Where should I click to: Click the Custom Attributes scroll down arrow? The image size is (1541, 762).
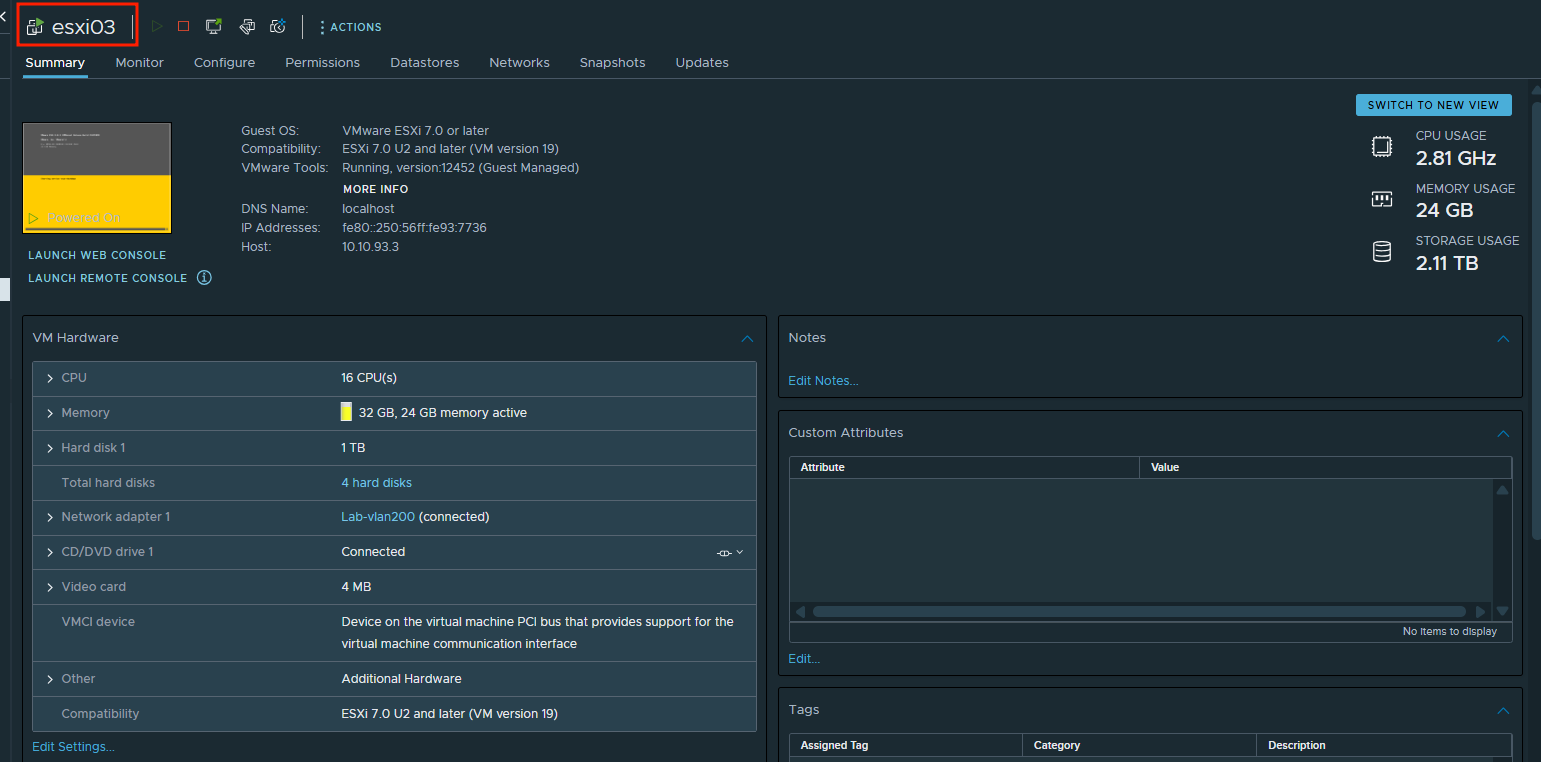(x=1502, y=611)
